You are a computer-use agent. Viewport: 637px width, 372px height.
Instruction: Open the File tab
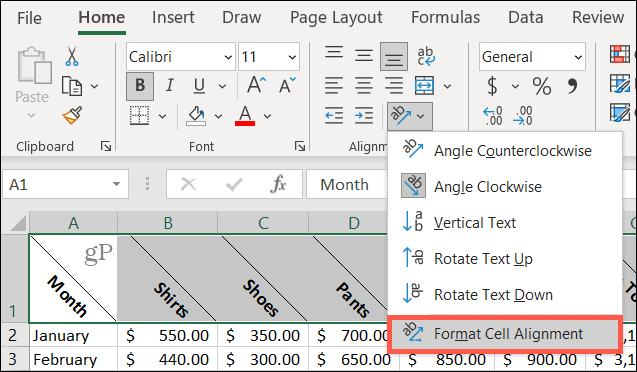29,18
